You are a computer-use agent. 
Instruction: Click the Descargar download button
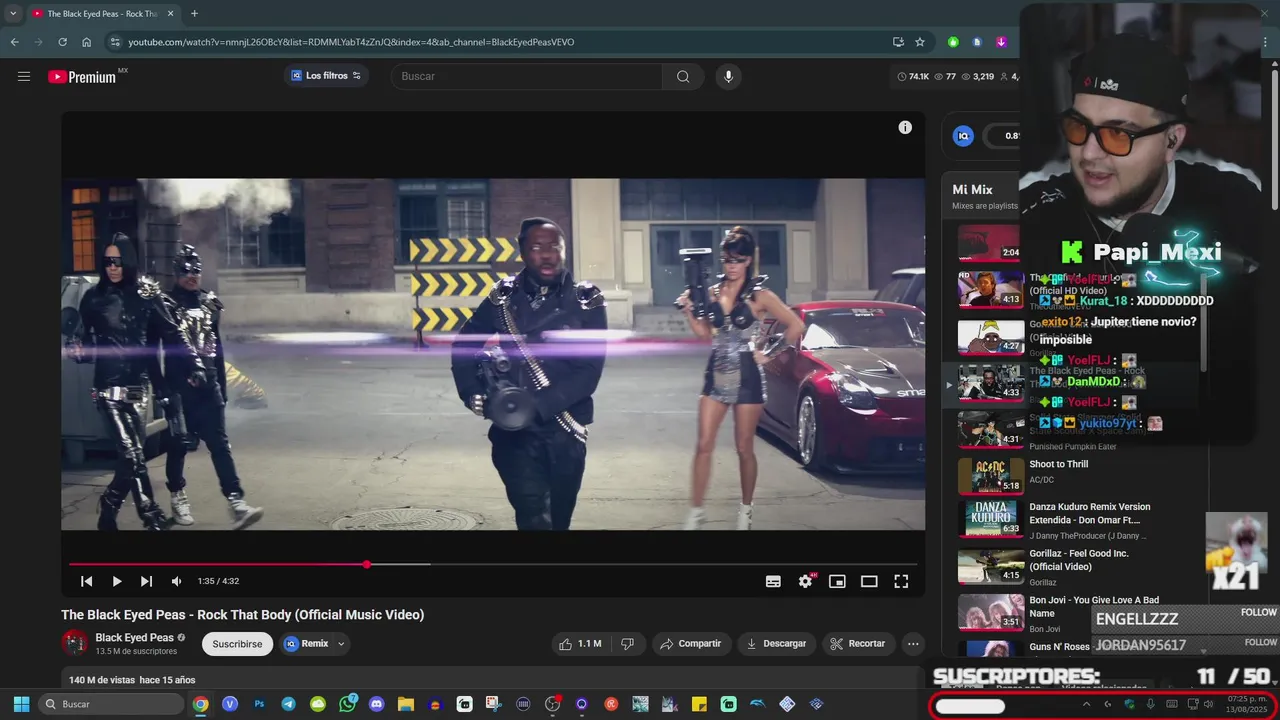[x=776, y=644]
